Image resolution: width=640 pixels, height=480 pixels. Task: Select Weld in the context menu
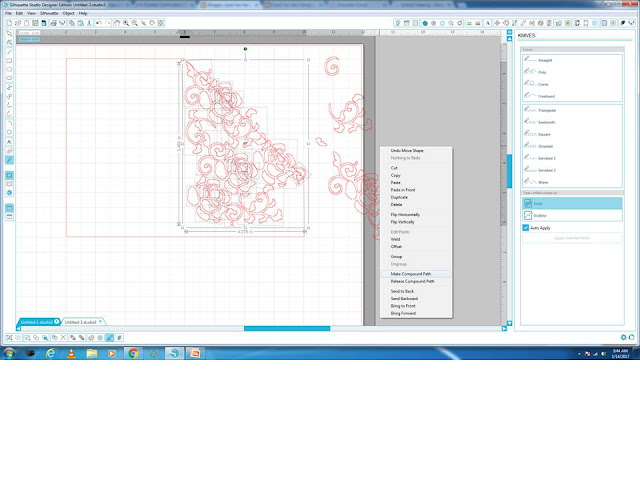(x=416, y=239)
